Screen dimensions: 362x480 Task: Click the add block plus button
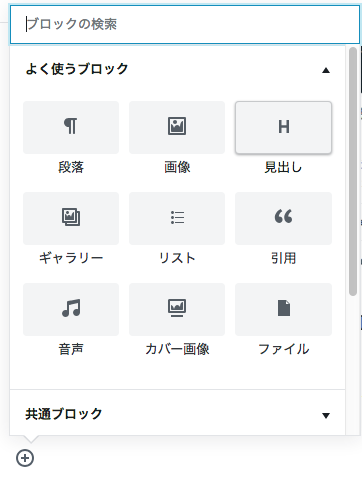25,458
